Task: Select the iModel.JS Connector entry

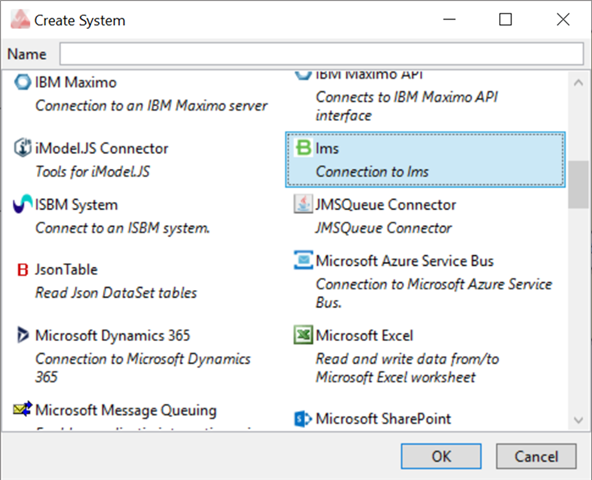Action: (x=102, y=148)
